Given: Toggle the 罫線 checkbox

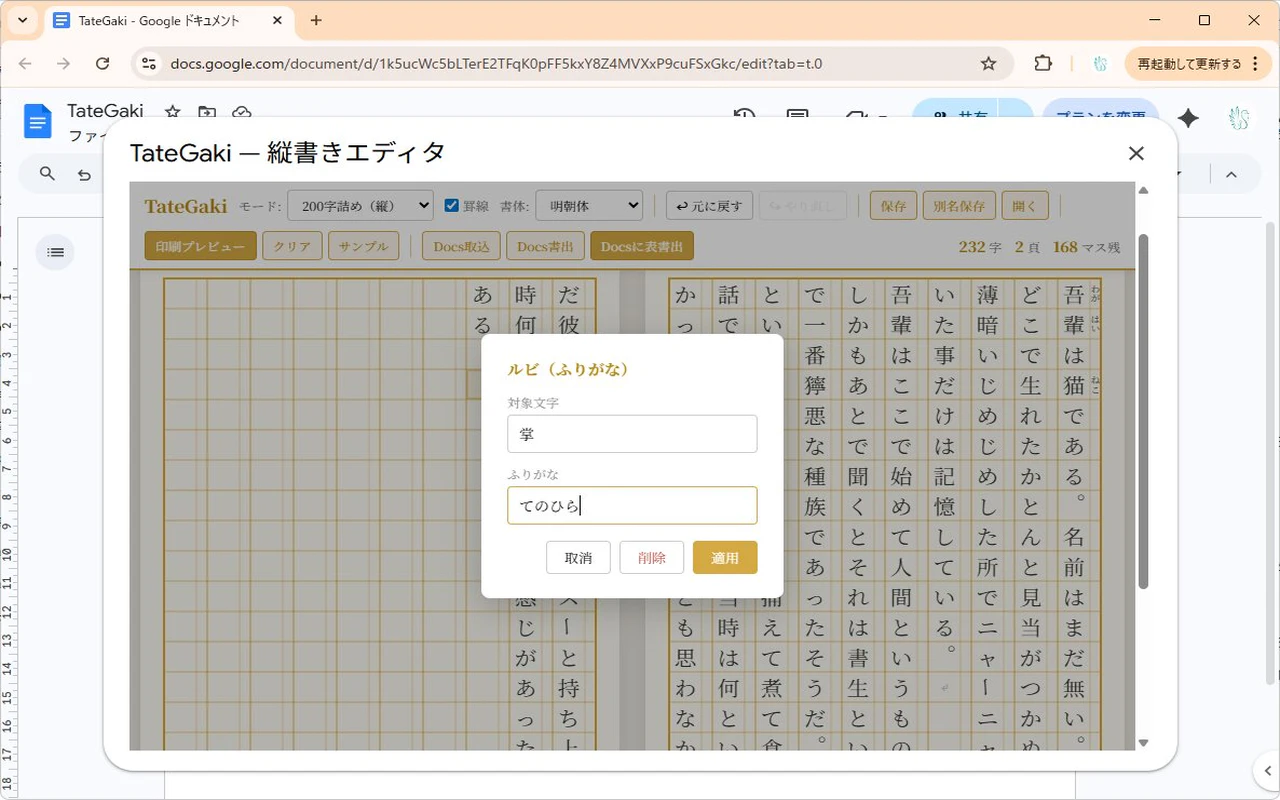Looking at the screenshot, I should 452,206.
